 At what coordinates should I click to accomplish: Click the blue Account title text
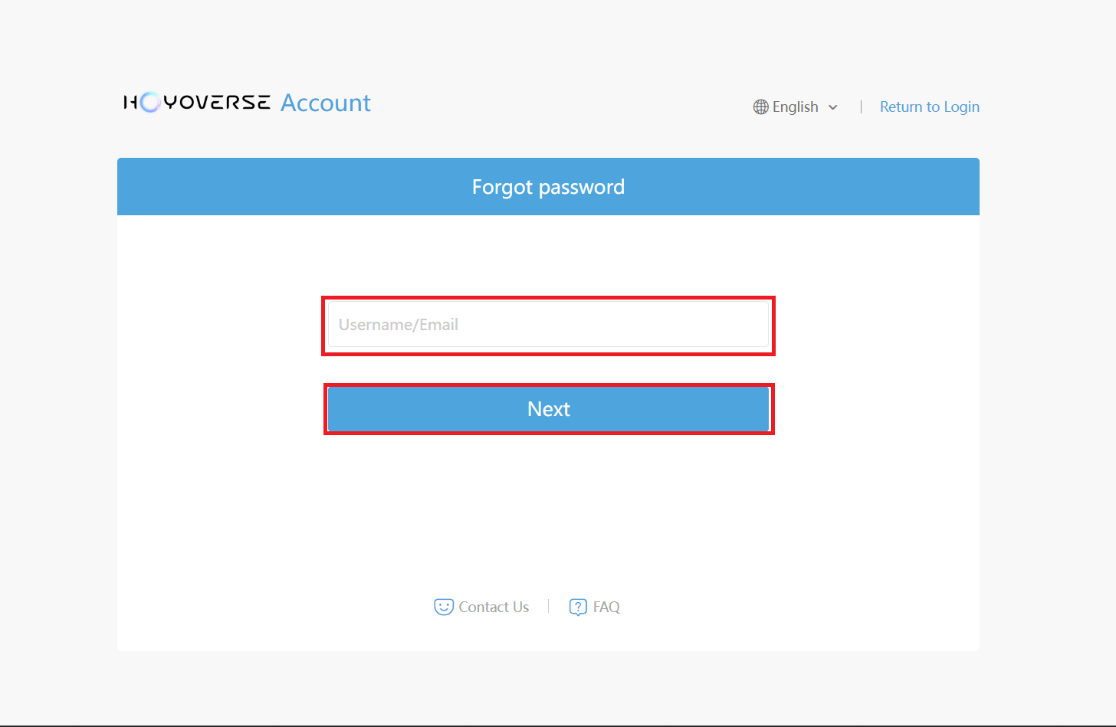click(x=325, y=103)
